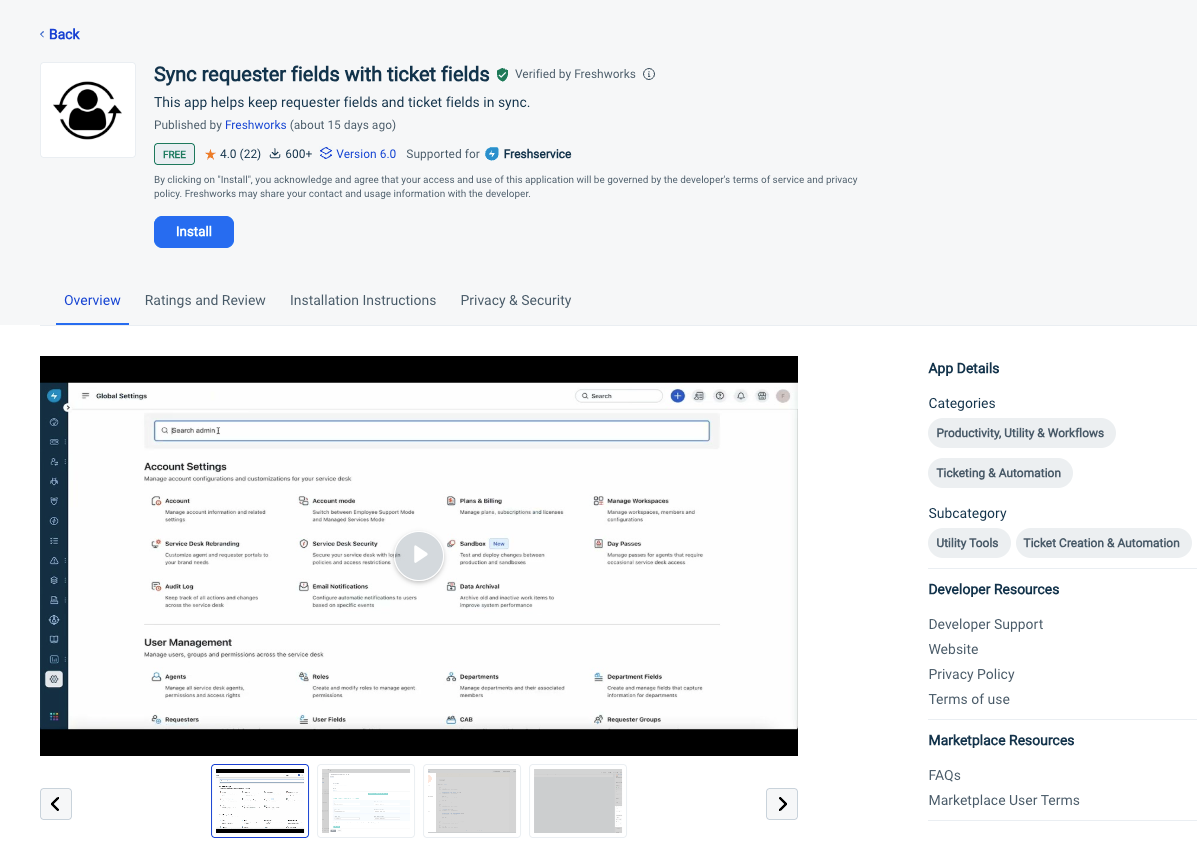Click the 'App Details' heading

point(963,369)
